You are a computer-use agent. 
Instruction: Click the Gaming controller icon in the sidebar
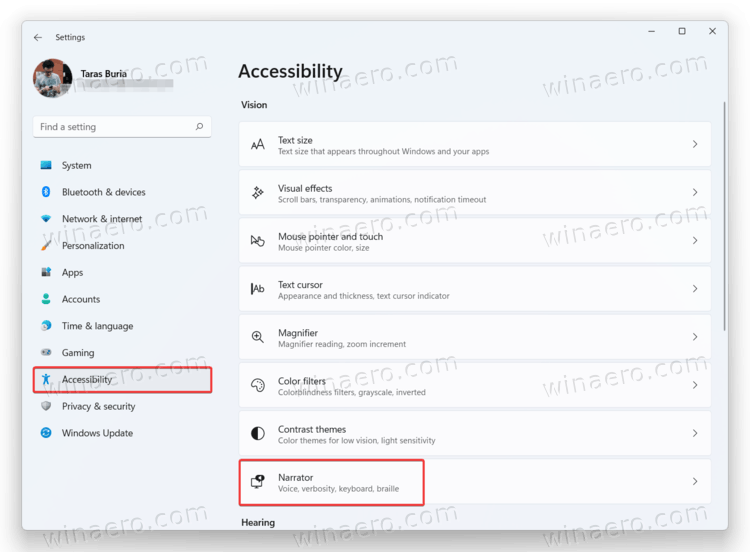[x=46, y=353]
